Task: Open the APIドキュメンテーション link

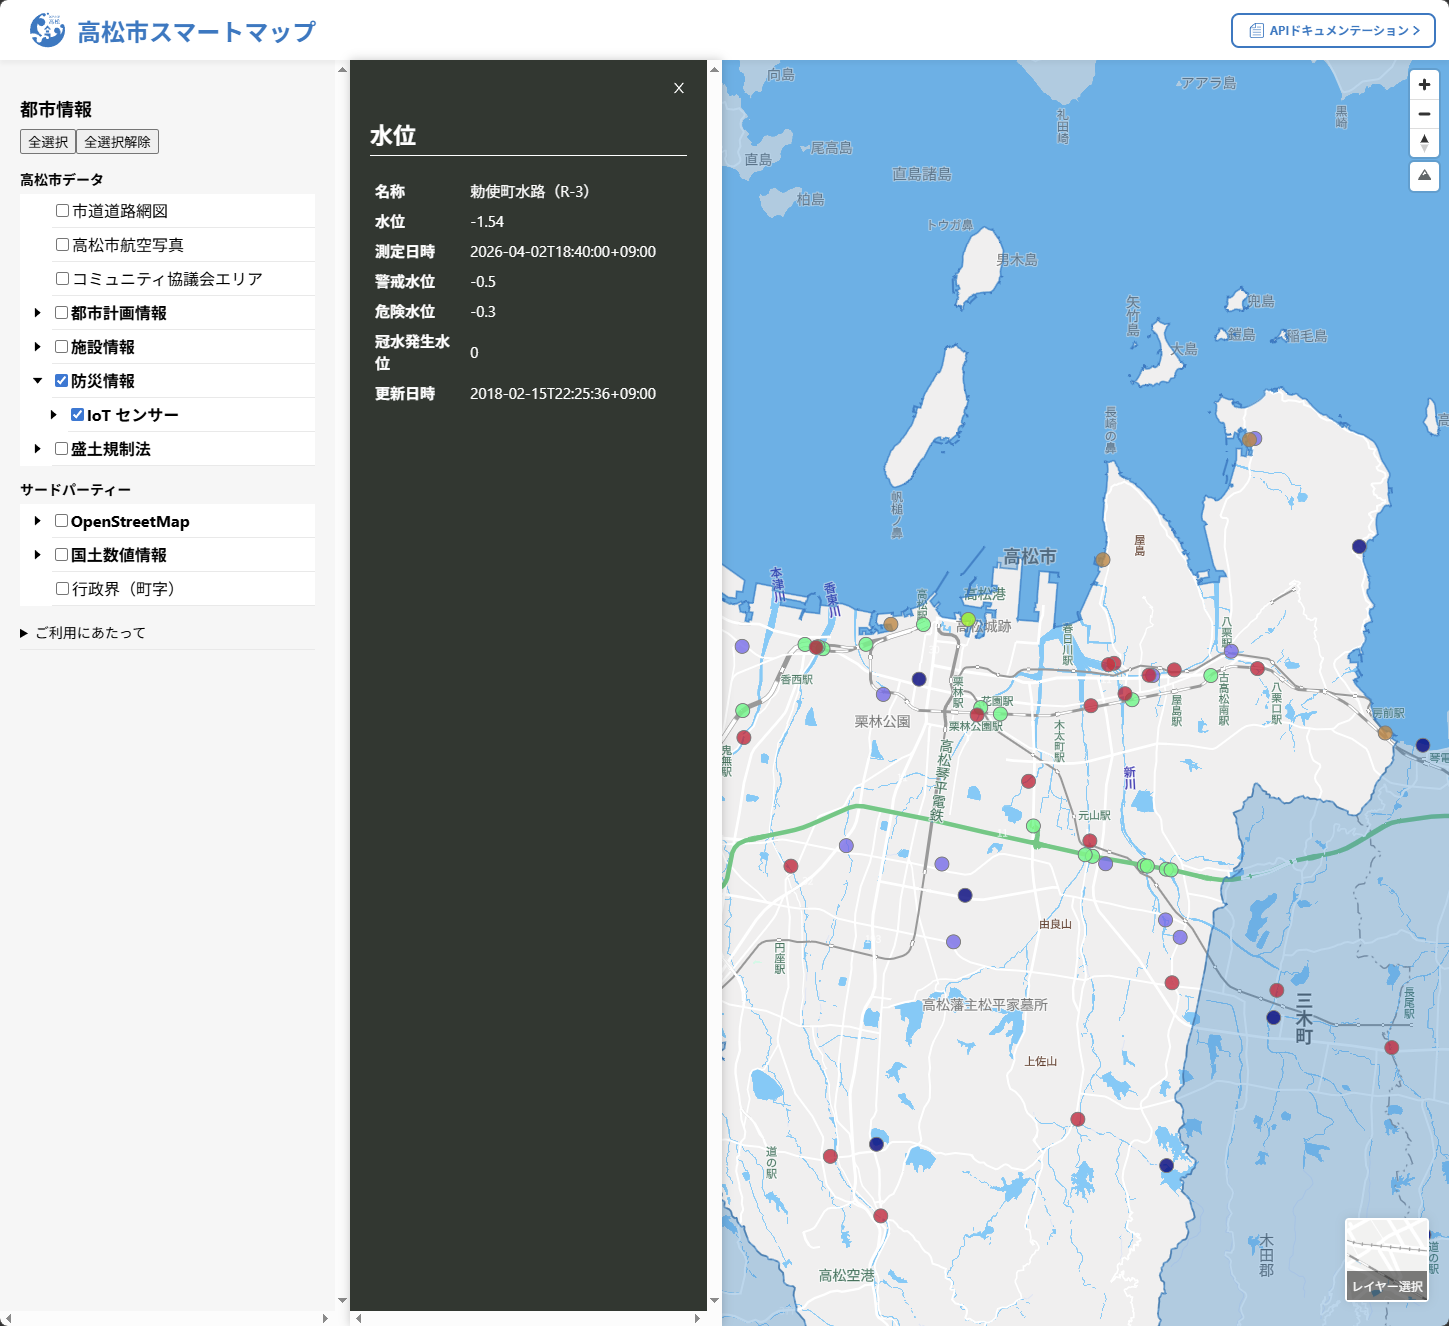Action: click(1333, 31)
